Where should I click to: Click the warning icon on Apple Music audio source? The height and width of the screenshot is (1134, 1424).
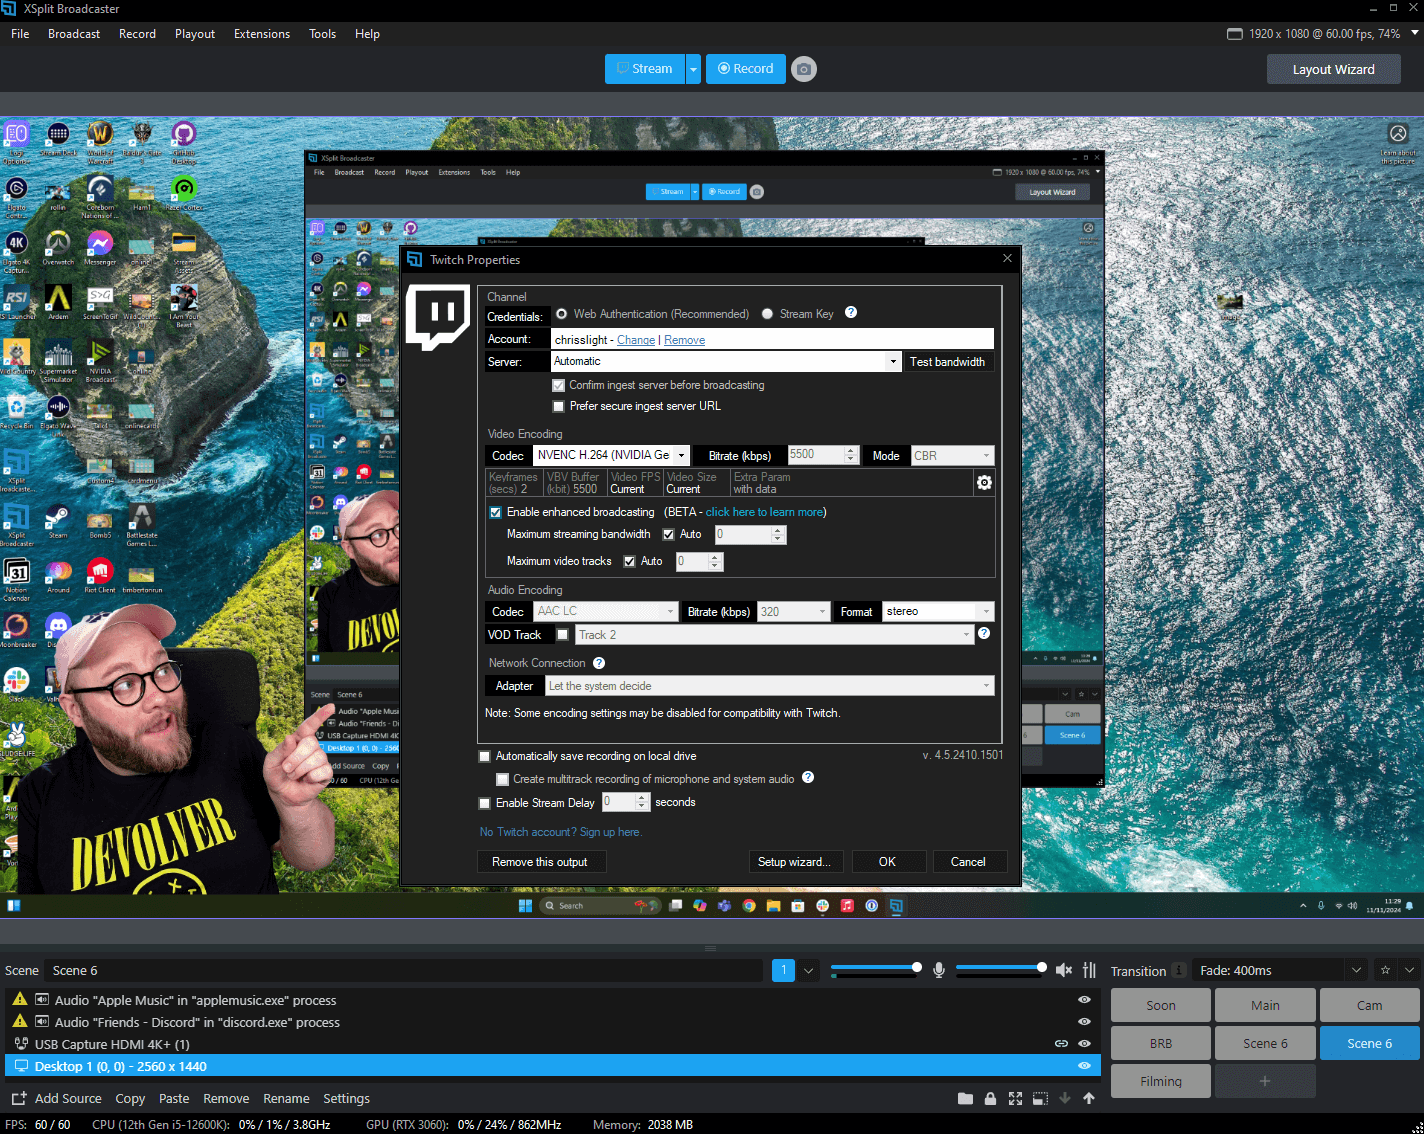click(20, 999)
